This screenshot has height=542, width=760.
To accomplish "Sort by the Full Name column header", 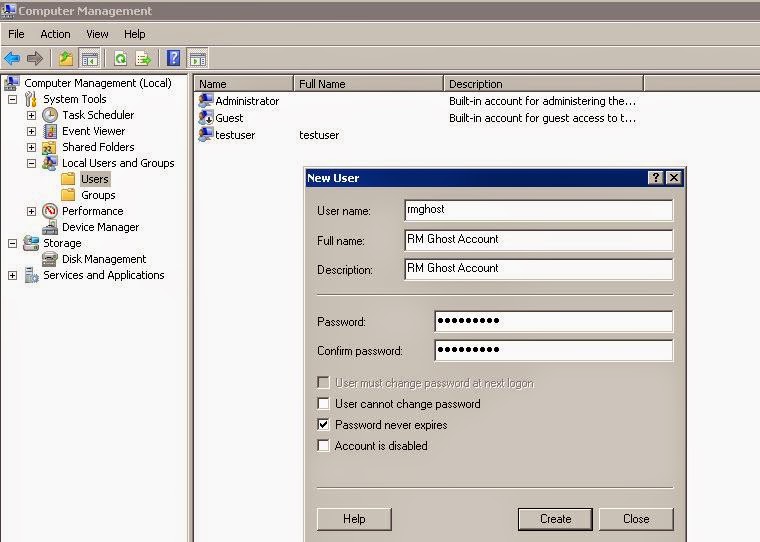I will click(369, 84).
